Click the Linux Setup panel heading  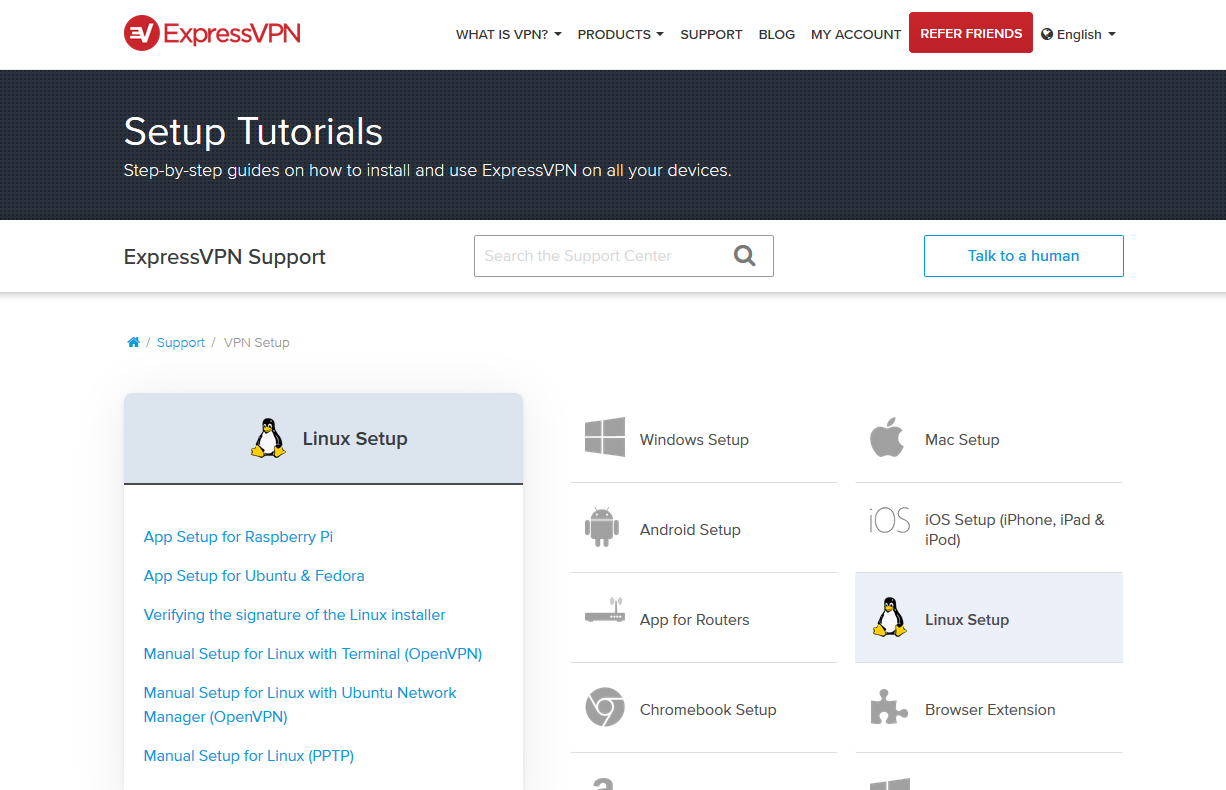(355, 439)
